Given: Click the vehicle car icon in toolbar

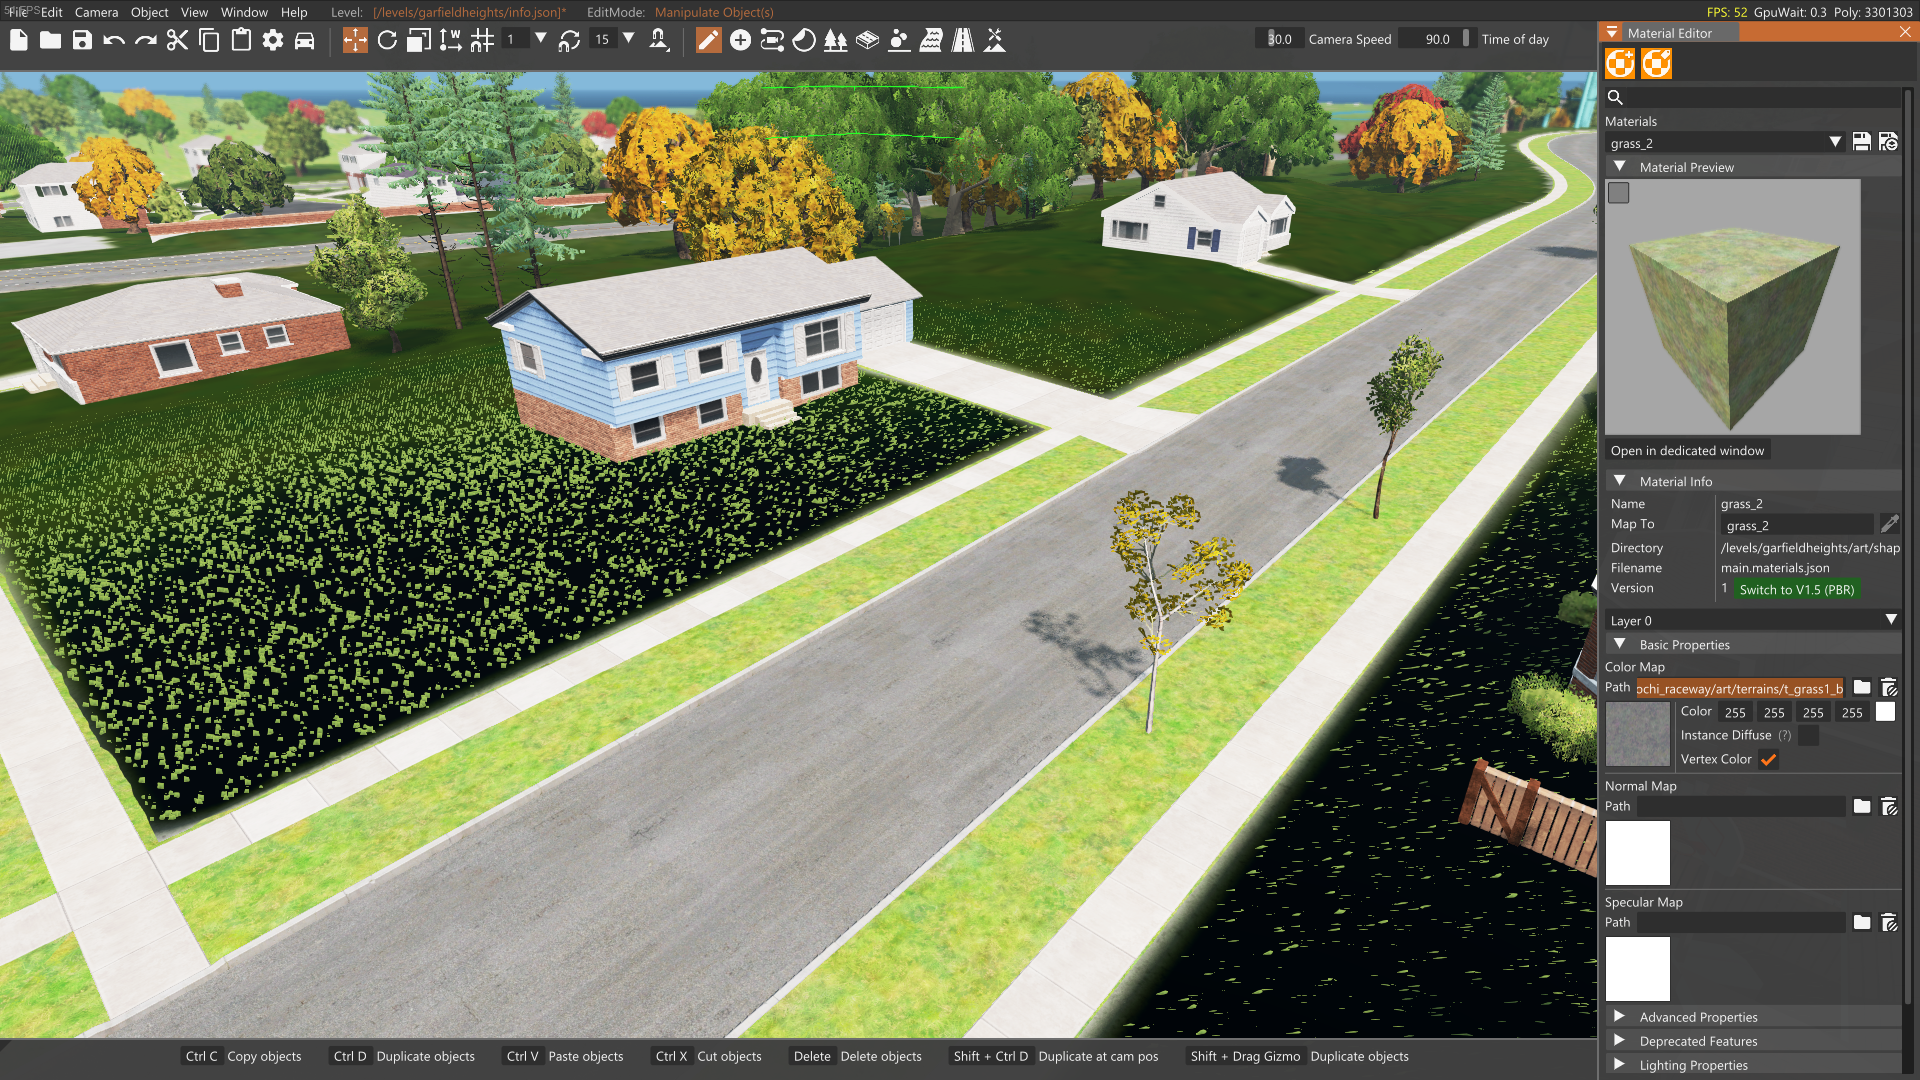Looking at the screenshot, I should (x=305, y=40).
